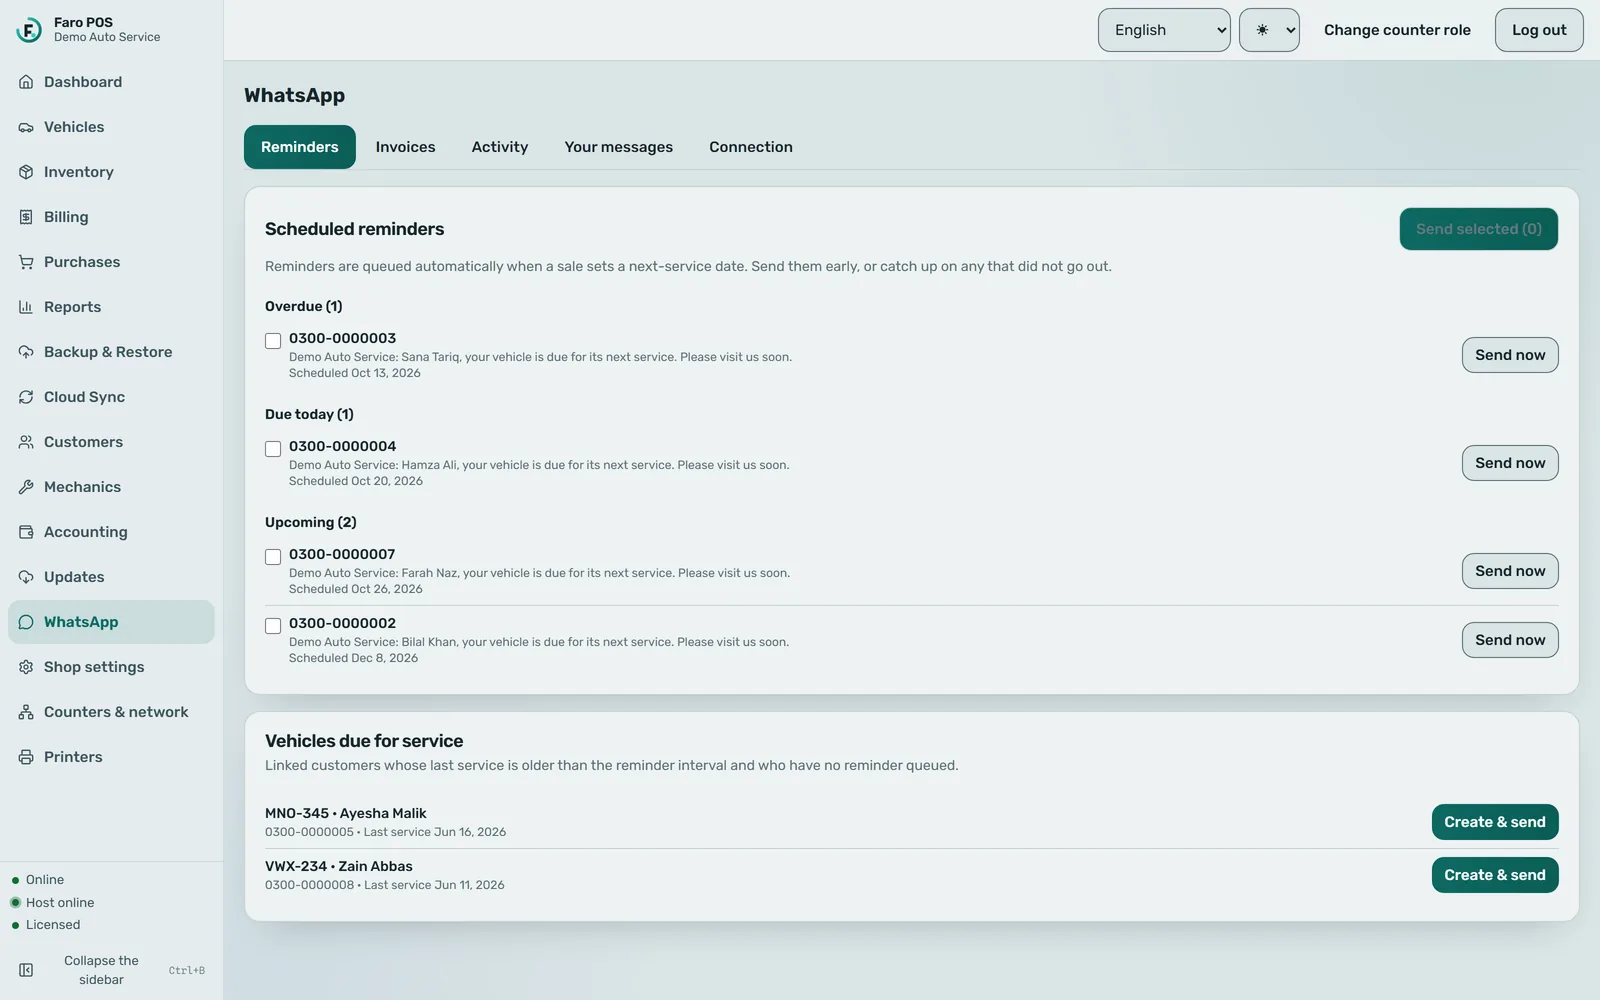Click Send now for Farah Naz
The image size is (1600, 1000).
[1510, 571]
